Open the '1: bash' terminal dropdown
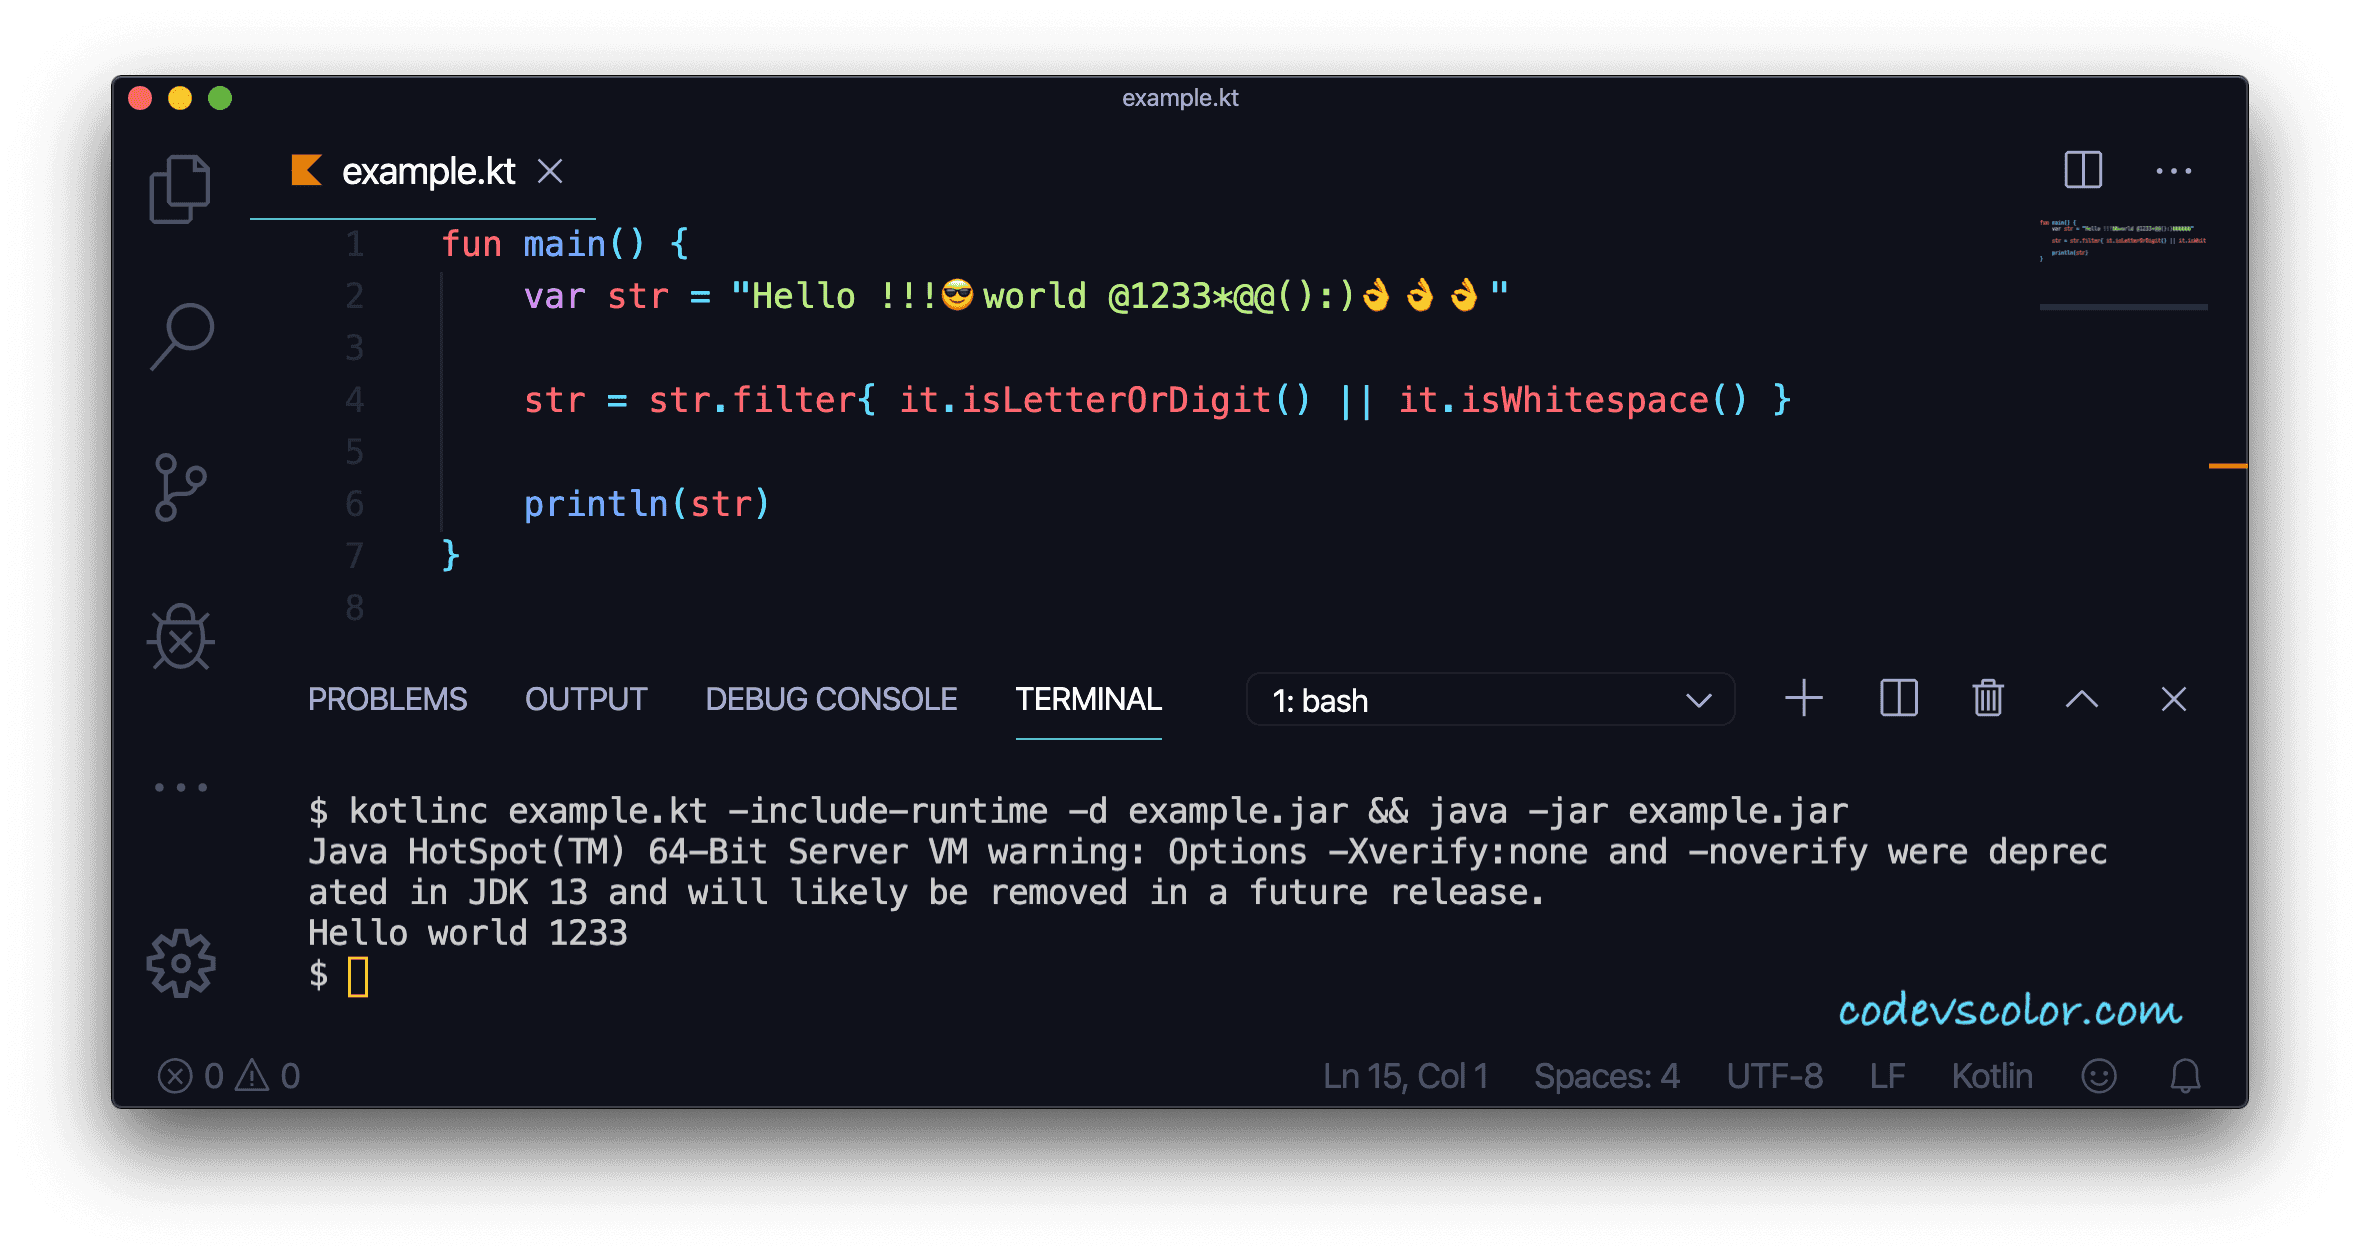Viewport: 2360px width, 1256px height. pyautogui.click(x=1490, y=700)
